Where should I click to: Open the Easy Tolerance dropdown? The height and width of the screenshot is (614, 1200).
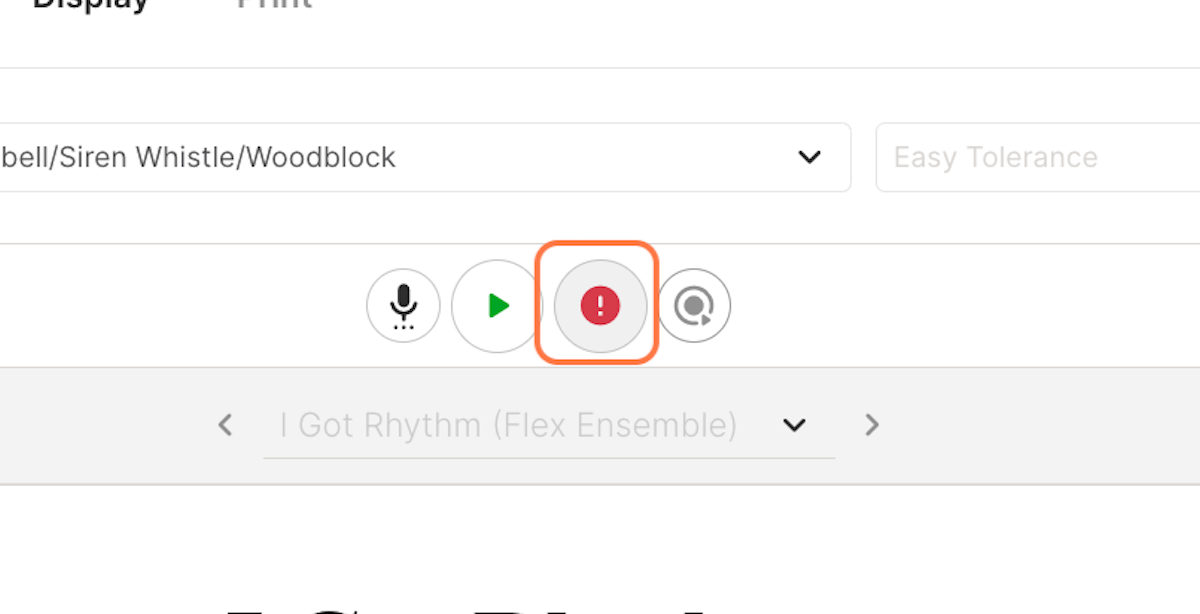[1038, 157]
